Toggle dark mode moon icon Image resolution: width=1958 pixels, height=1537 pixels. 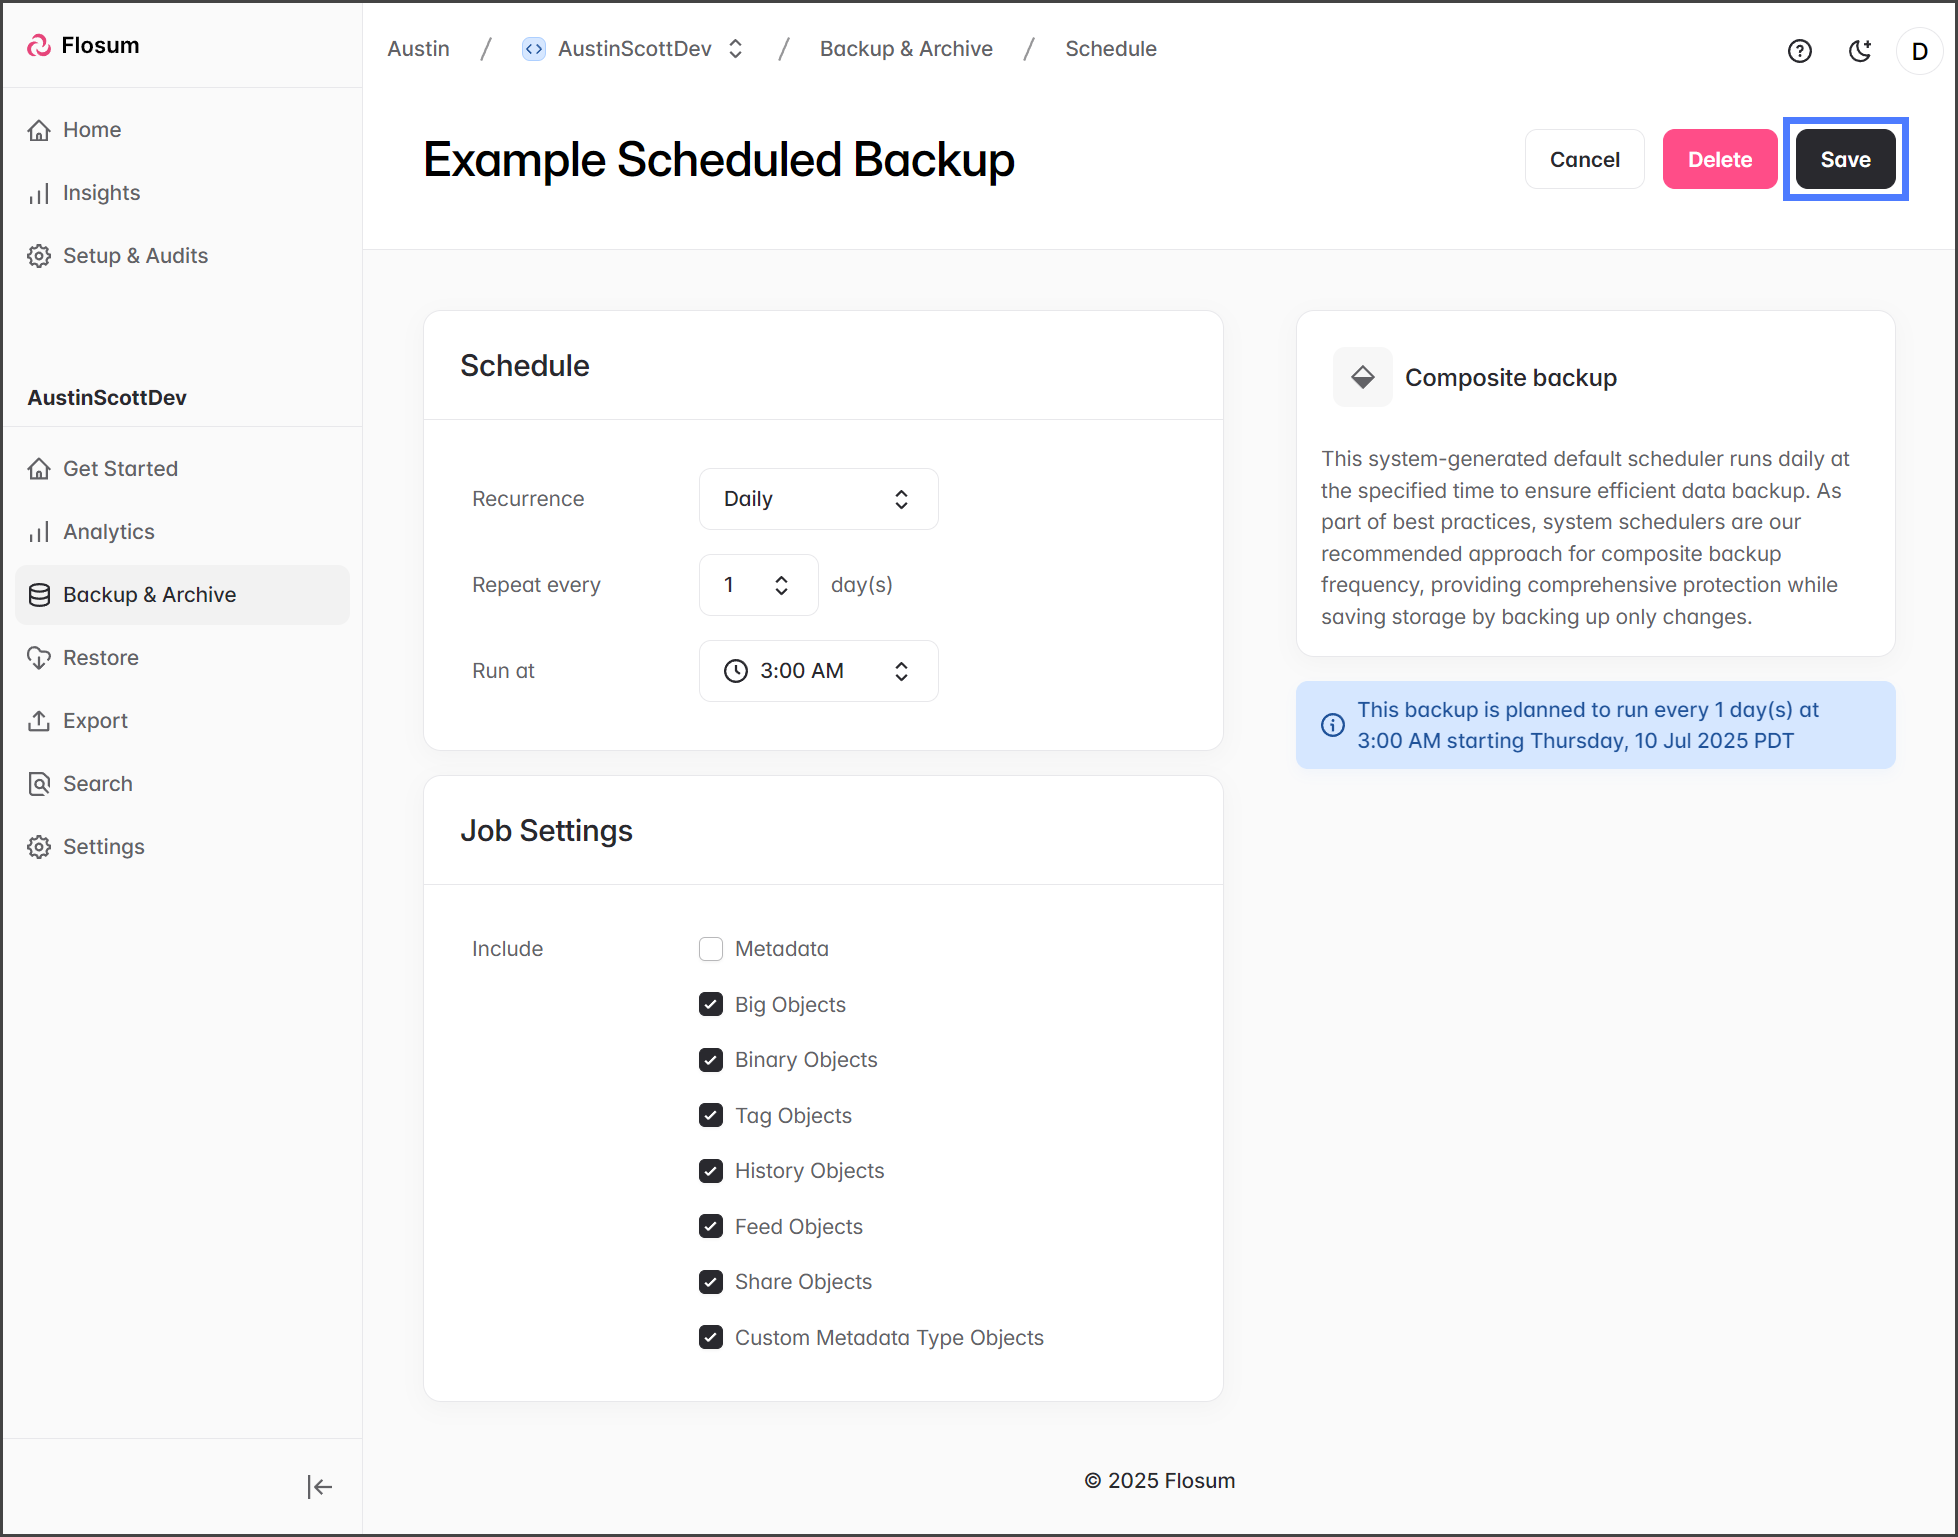pos(1859,51)
